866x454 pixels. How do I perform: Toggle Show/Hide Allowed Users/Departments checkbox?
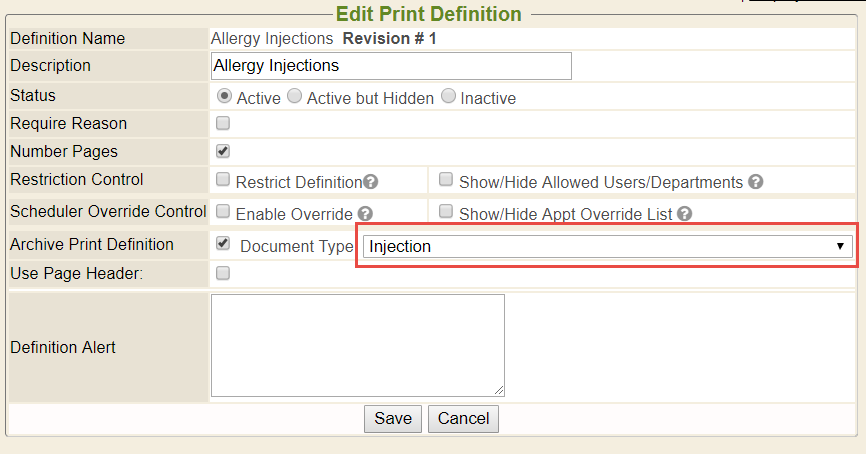pos(445,181)
